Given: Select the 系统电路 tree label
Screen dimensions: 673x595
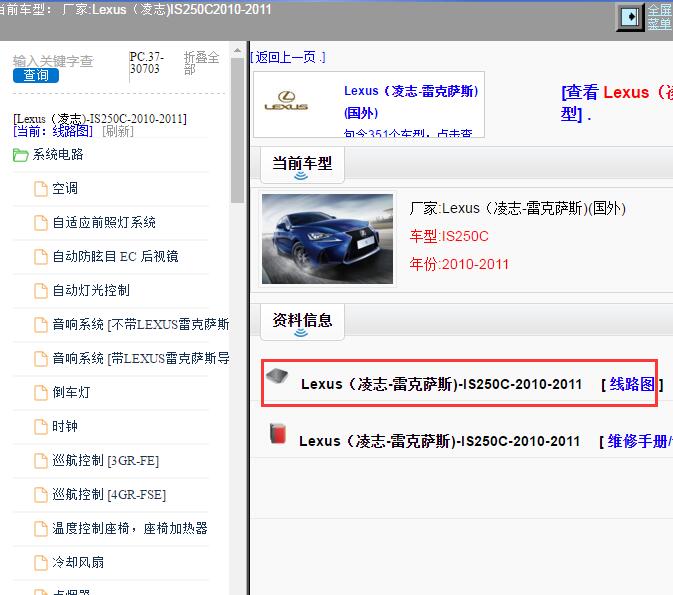Looking at the screenshot, I should coord(58,155).
